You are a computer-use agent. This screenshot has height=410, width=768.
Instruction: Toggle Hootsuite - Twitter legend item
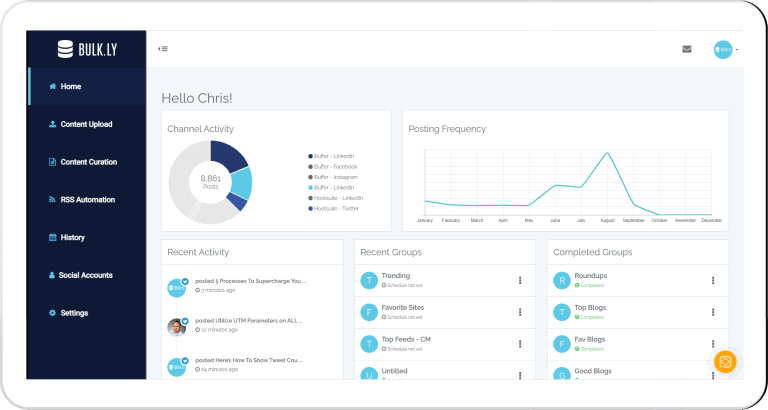click(337, 209)
